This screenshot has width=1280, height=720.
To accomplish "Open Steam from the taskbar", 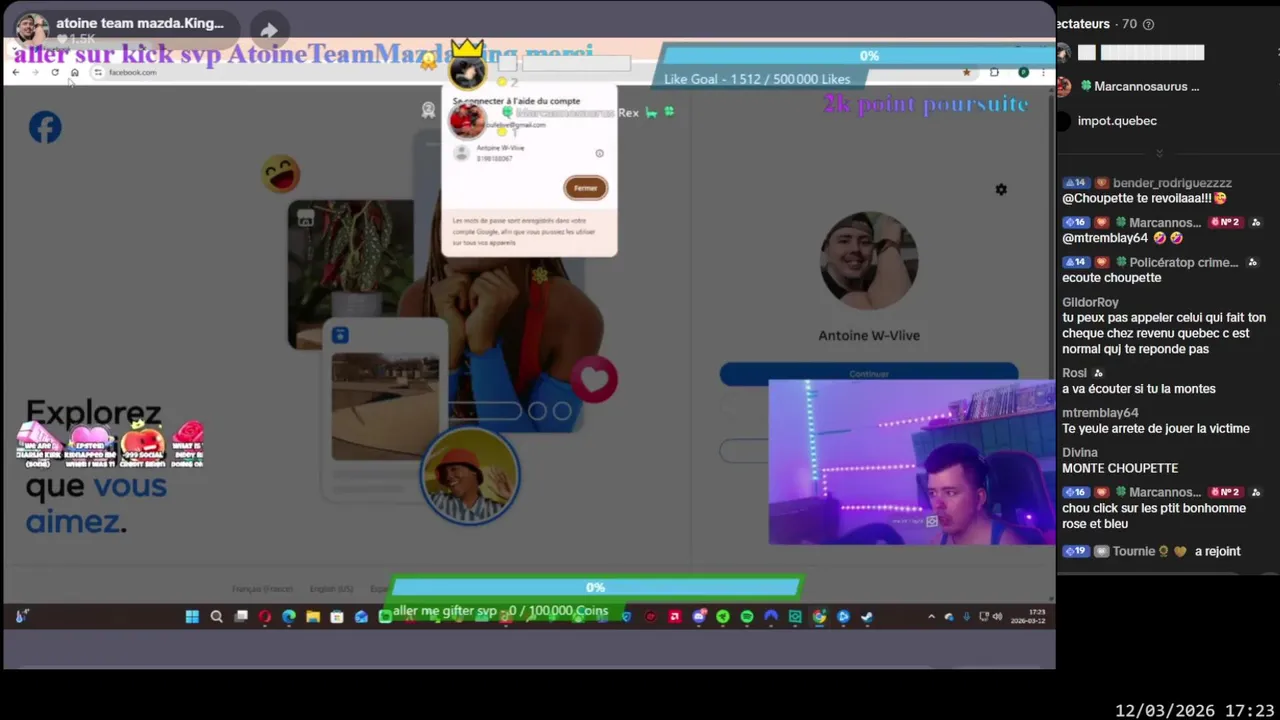I will tap(867, 617).
